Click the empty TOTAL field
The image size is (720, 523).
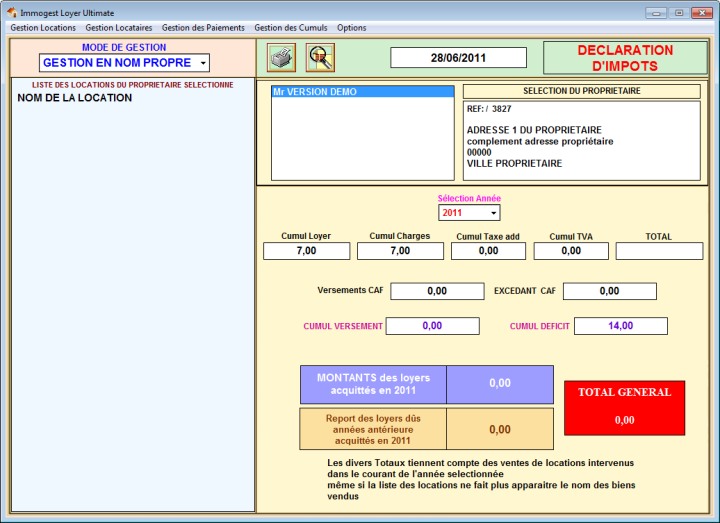659,251
